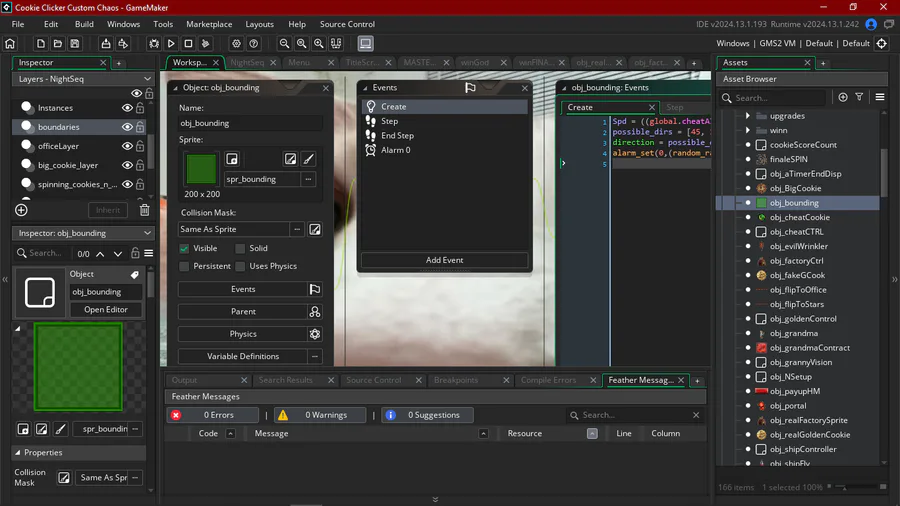Uncheck the Visible checkbox
Viewport: 900px width, 506px height.
184,248
